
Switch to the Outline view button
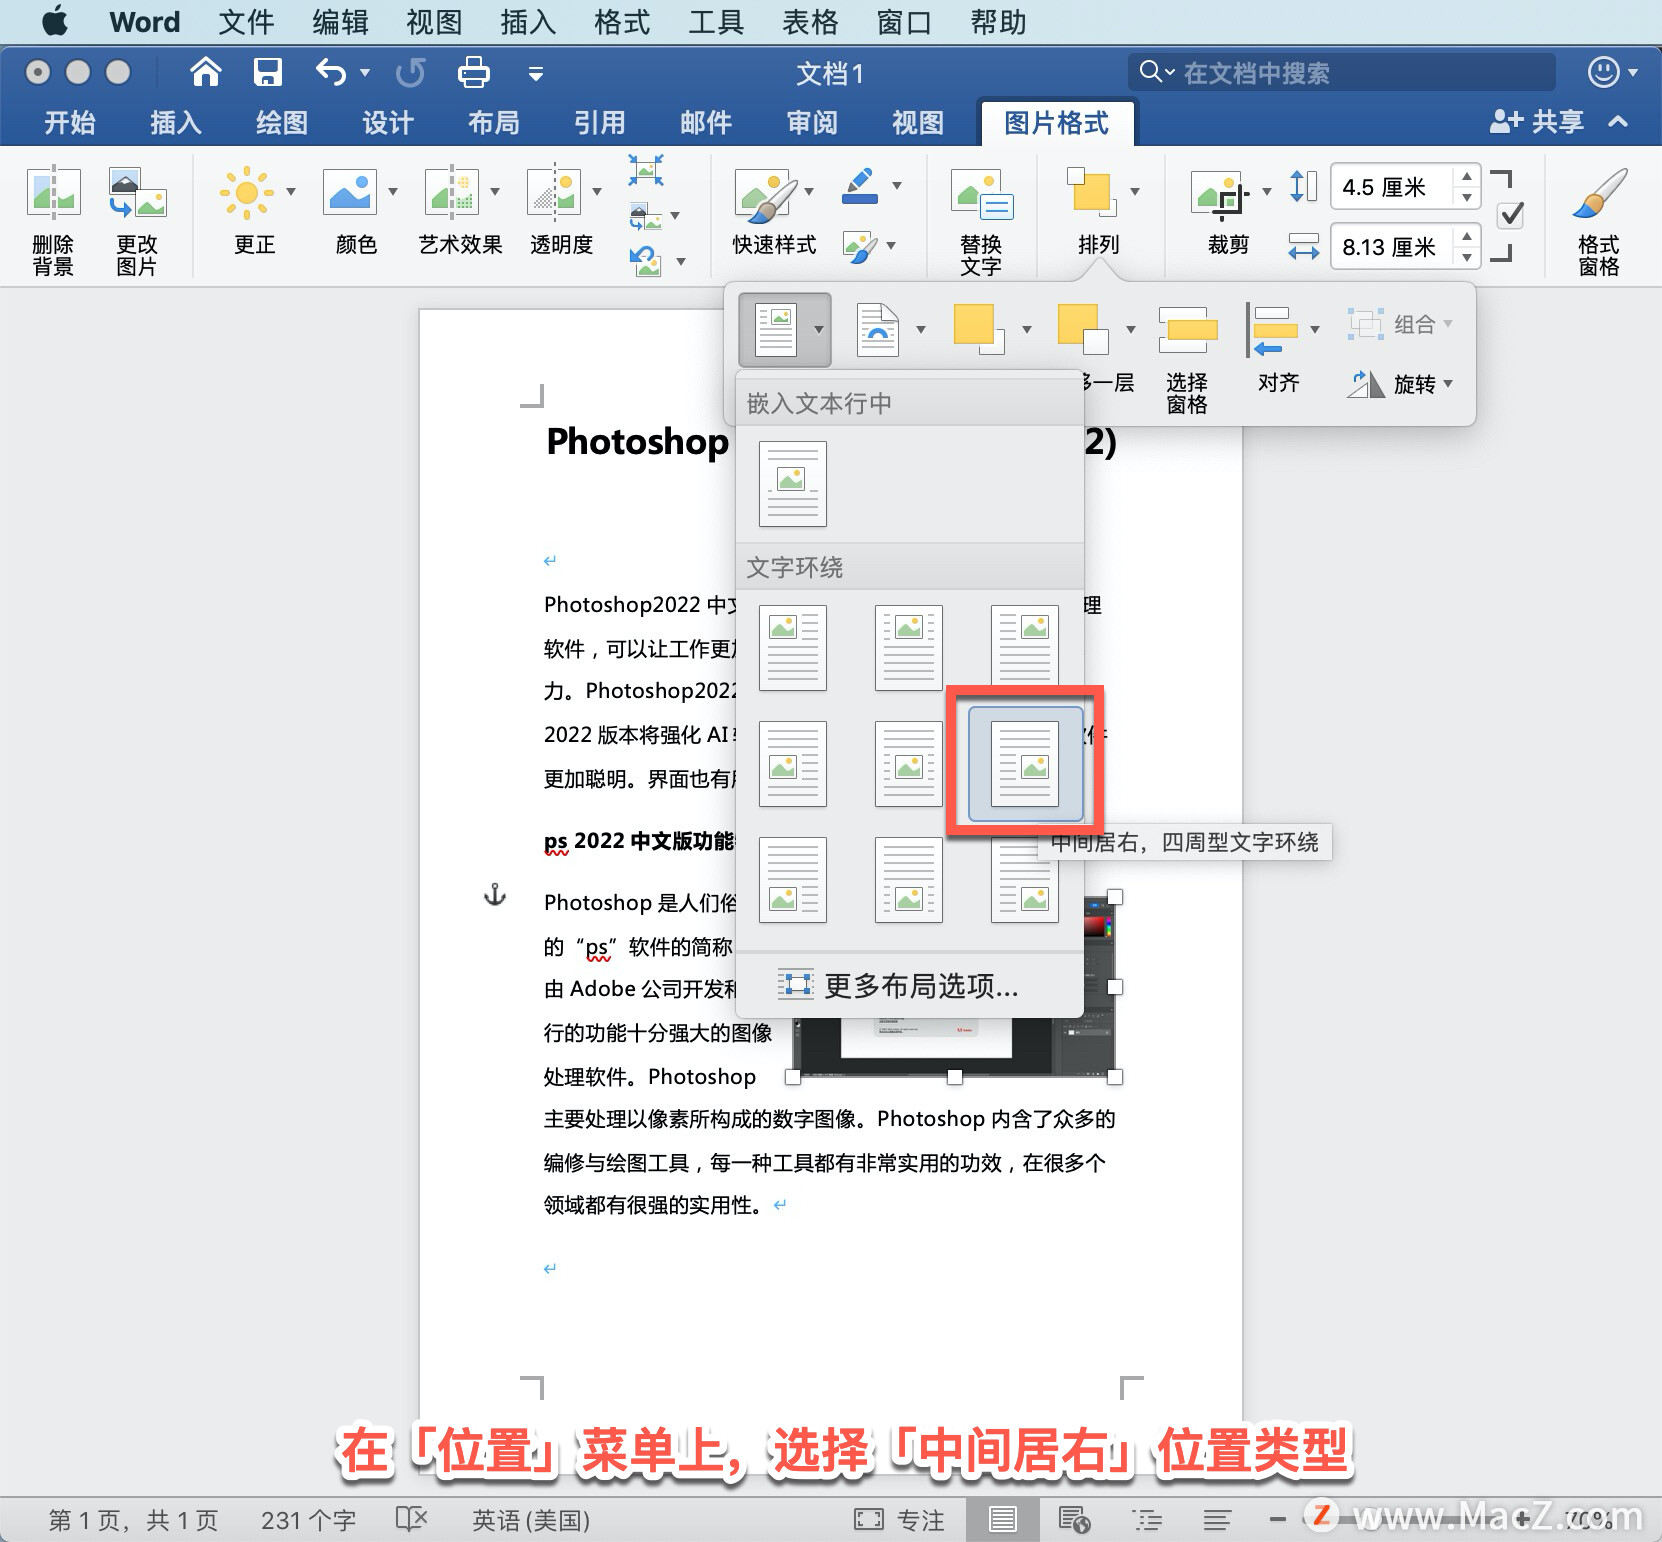1147,1520
